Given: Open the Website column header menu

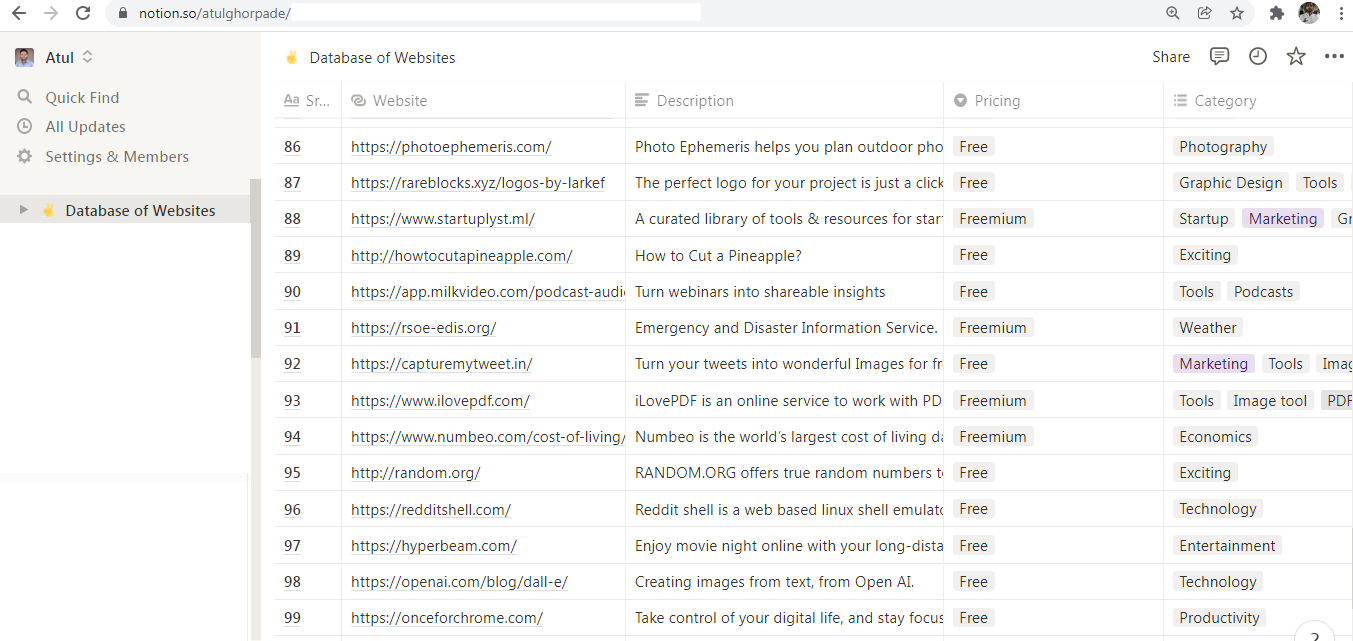Looking at the screenshot, I should pos(483,100).
